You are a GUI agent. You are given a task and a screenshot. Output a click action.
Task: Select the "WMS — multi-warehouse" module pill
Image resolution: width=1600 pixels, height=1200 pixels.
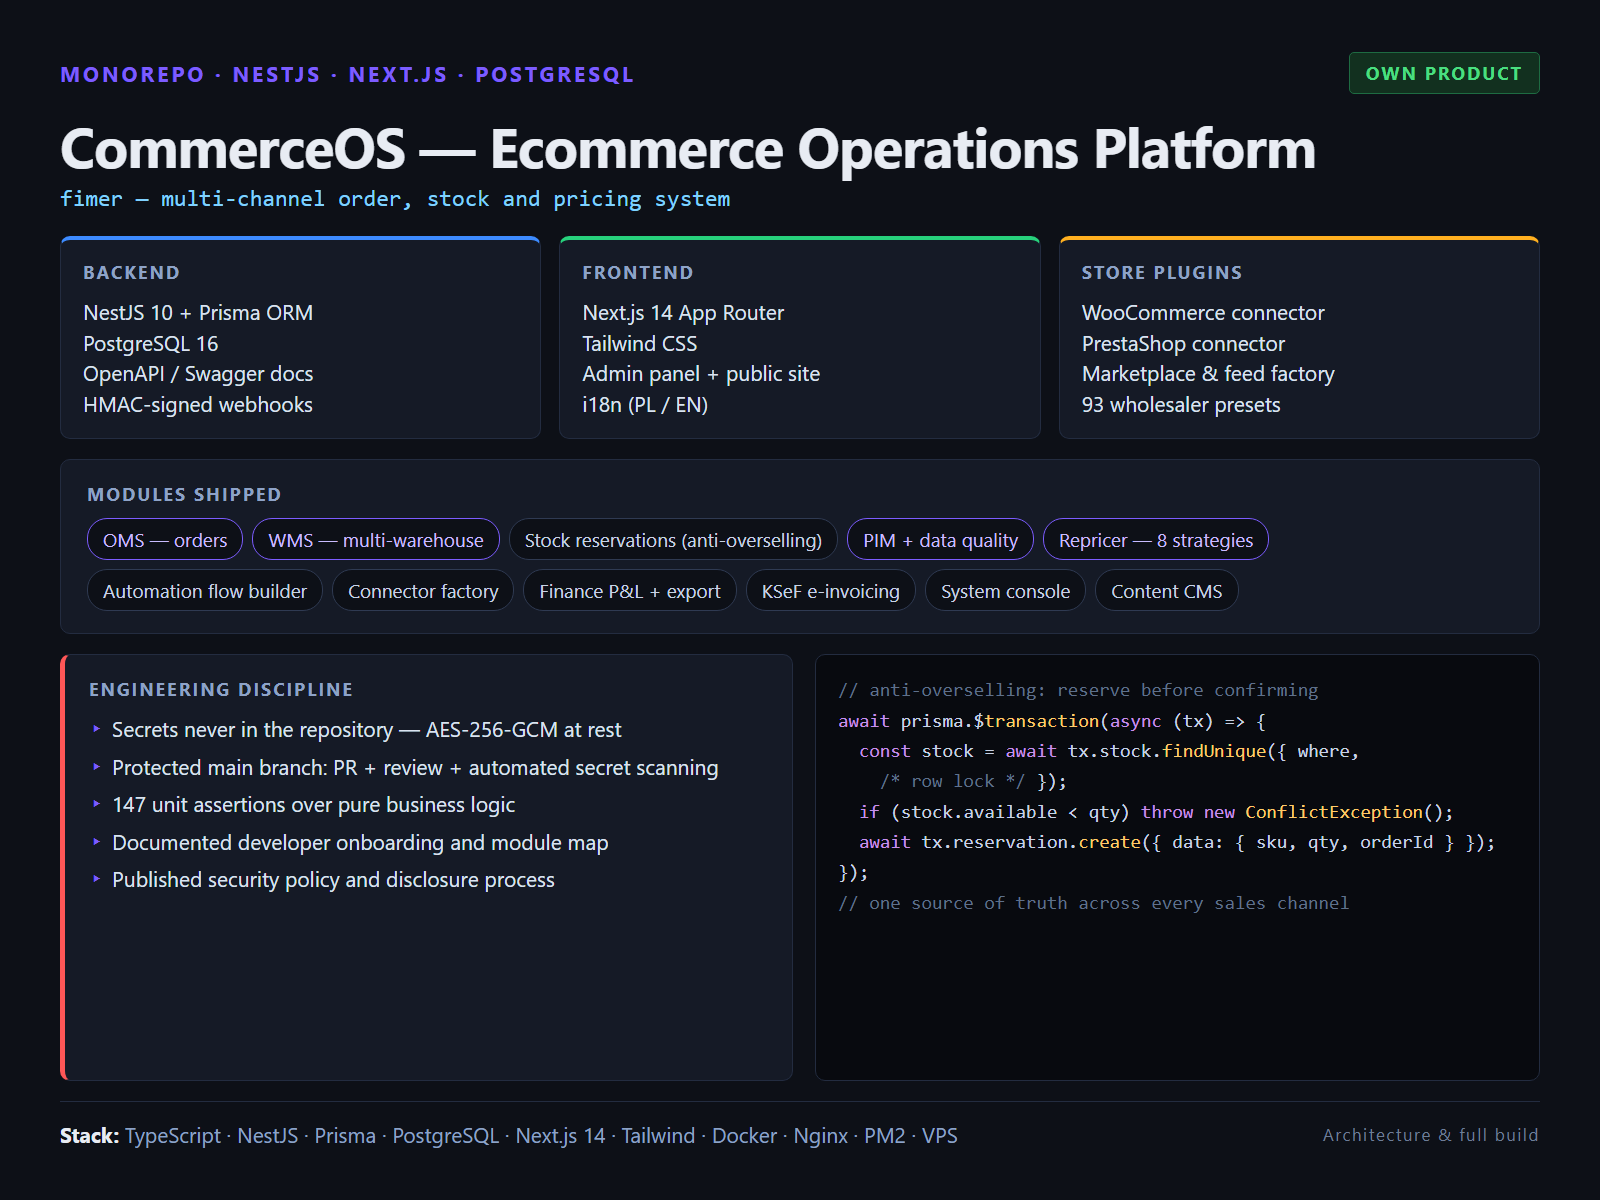[x=376, y=540]
